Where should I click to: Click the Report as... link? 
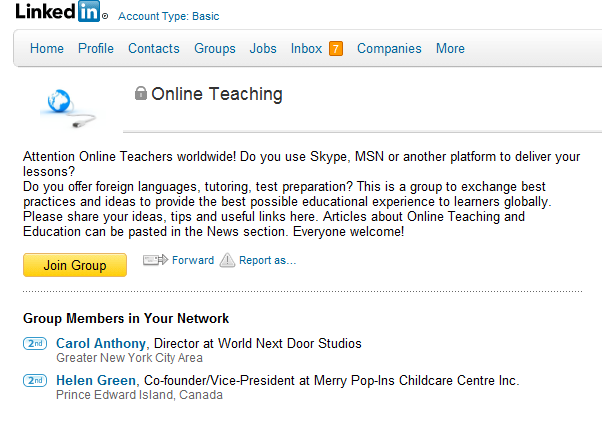click(x=268, y=260)
